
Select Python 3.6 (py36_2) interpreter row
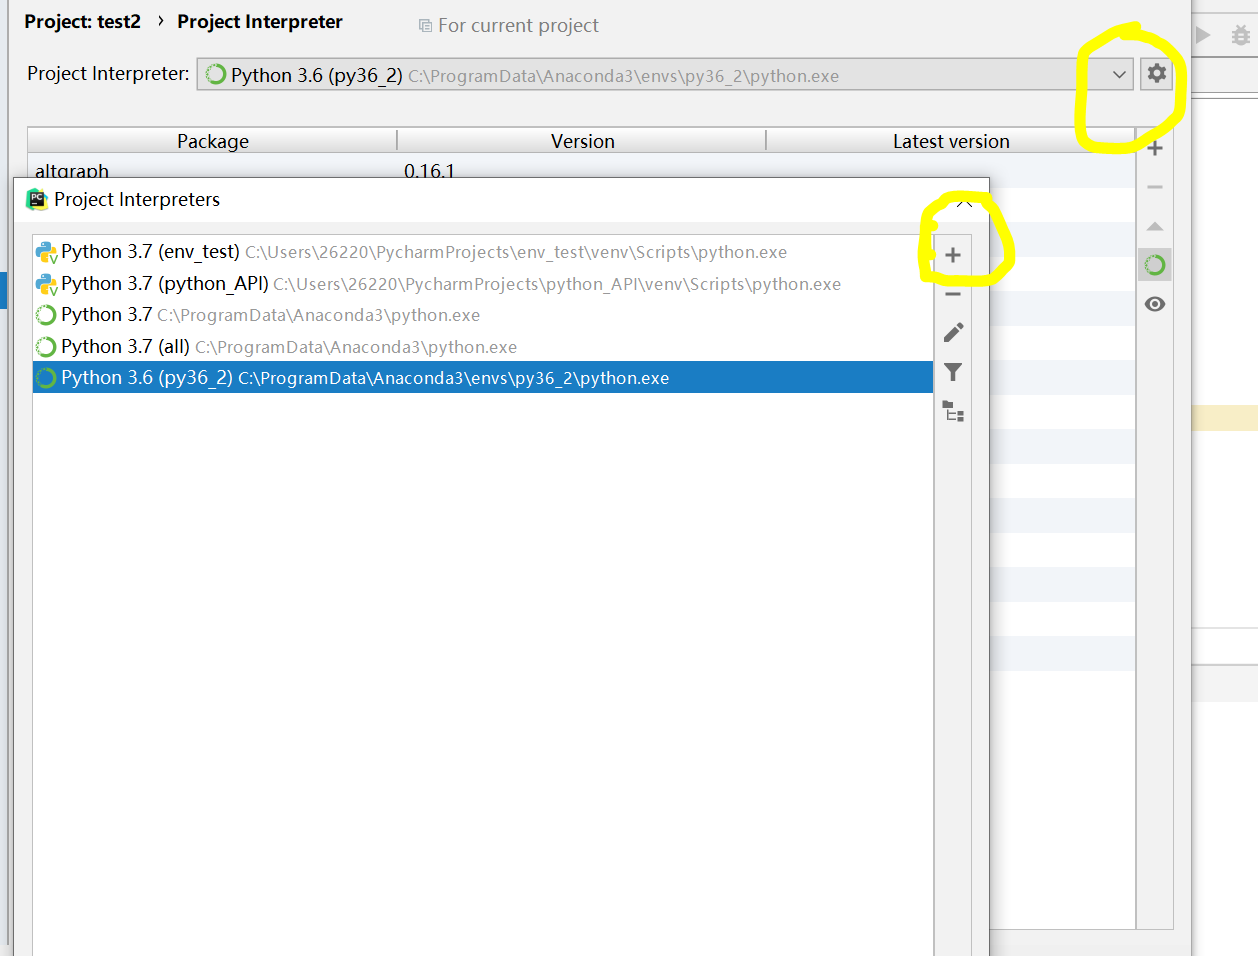(483, 378)
